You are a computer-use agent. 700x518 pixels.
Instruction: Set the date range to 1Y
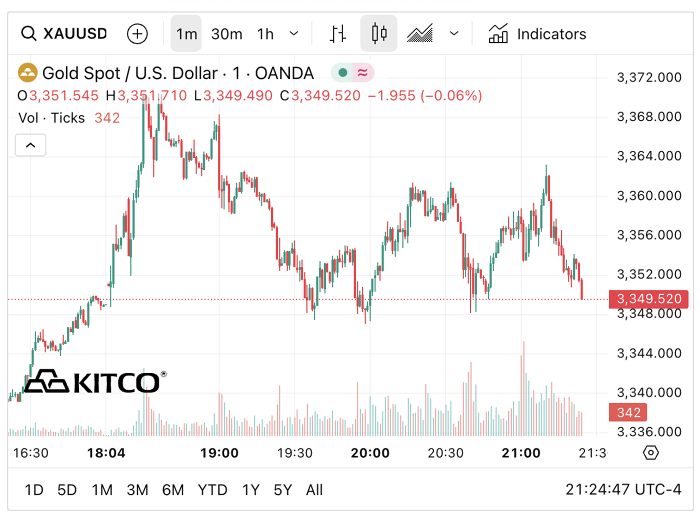pos(251,490)
